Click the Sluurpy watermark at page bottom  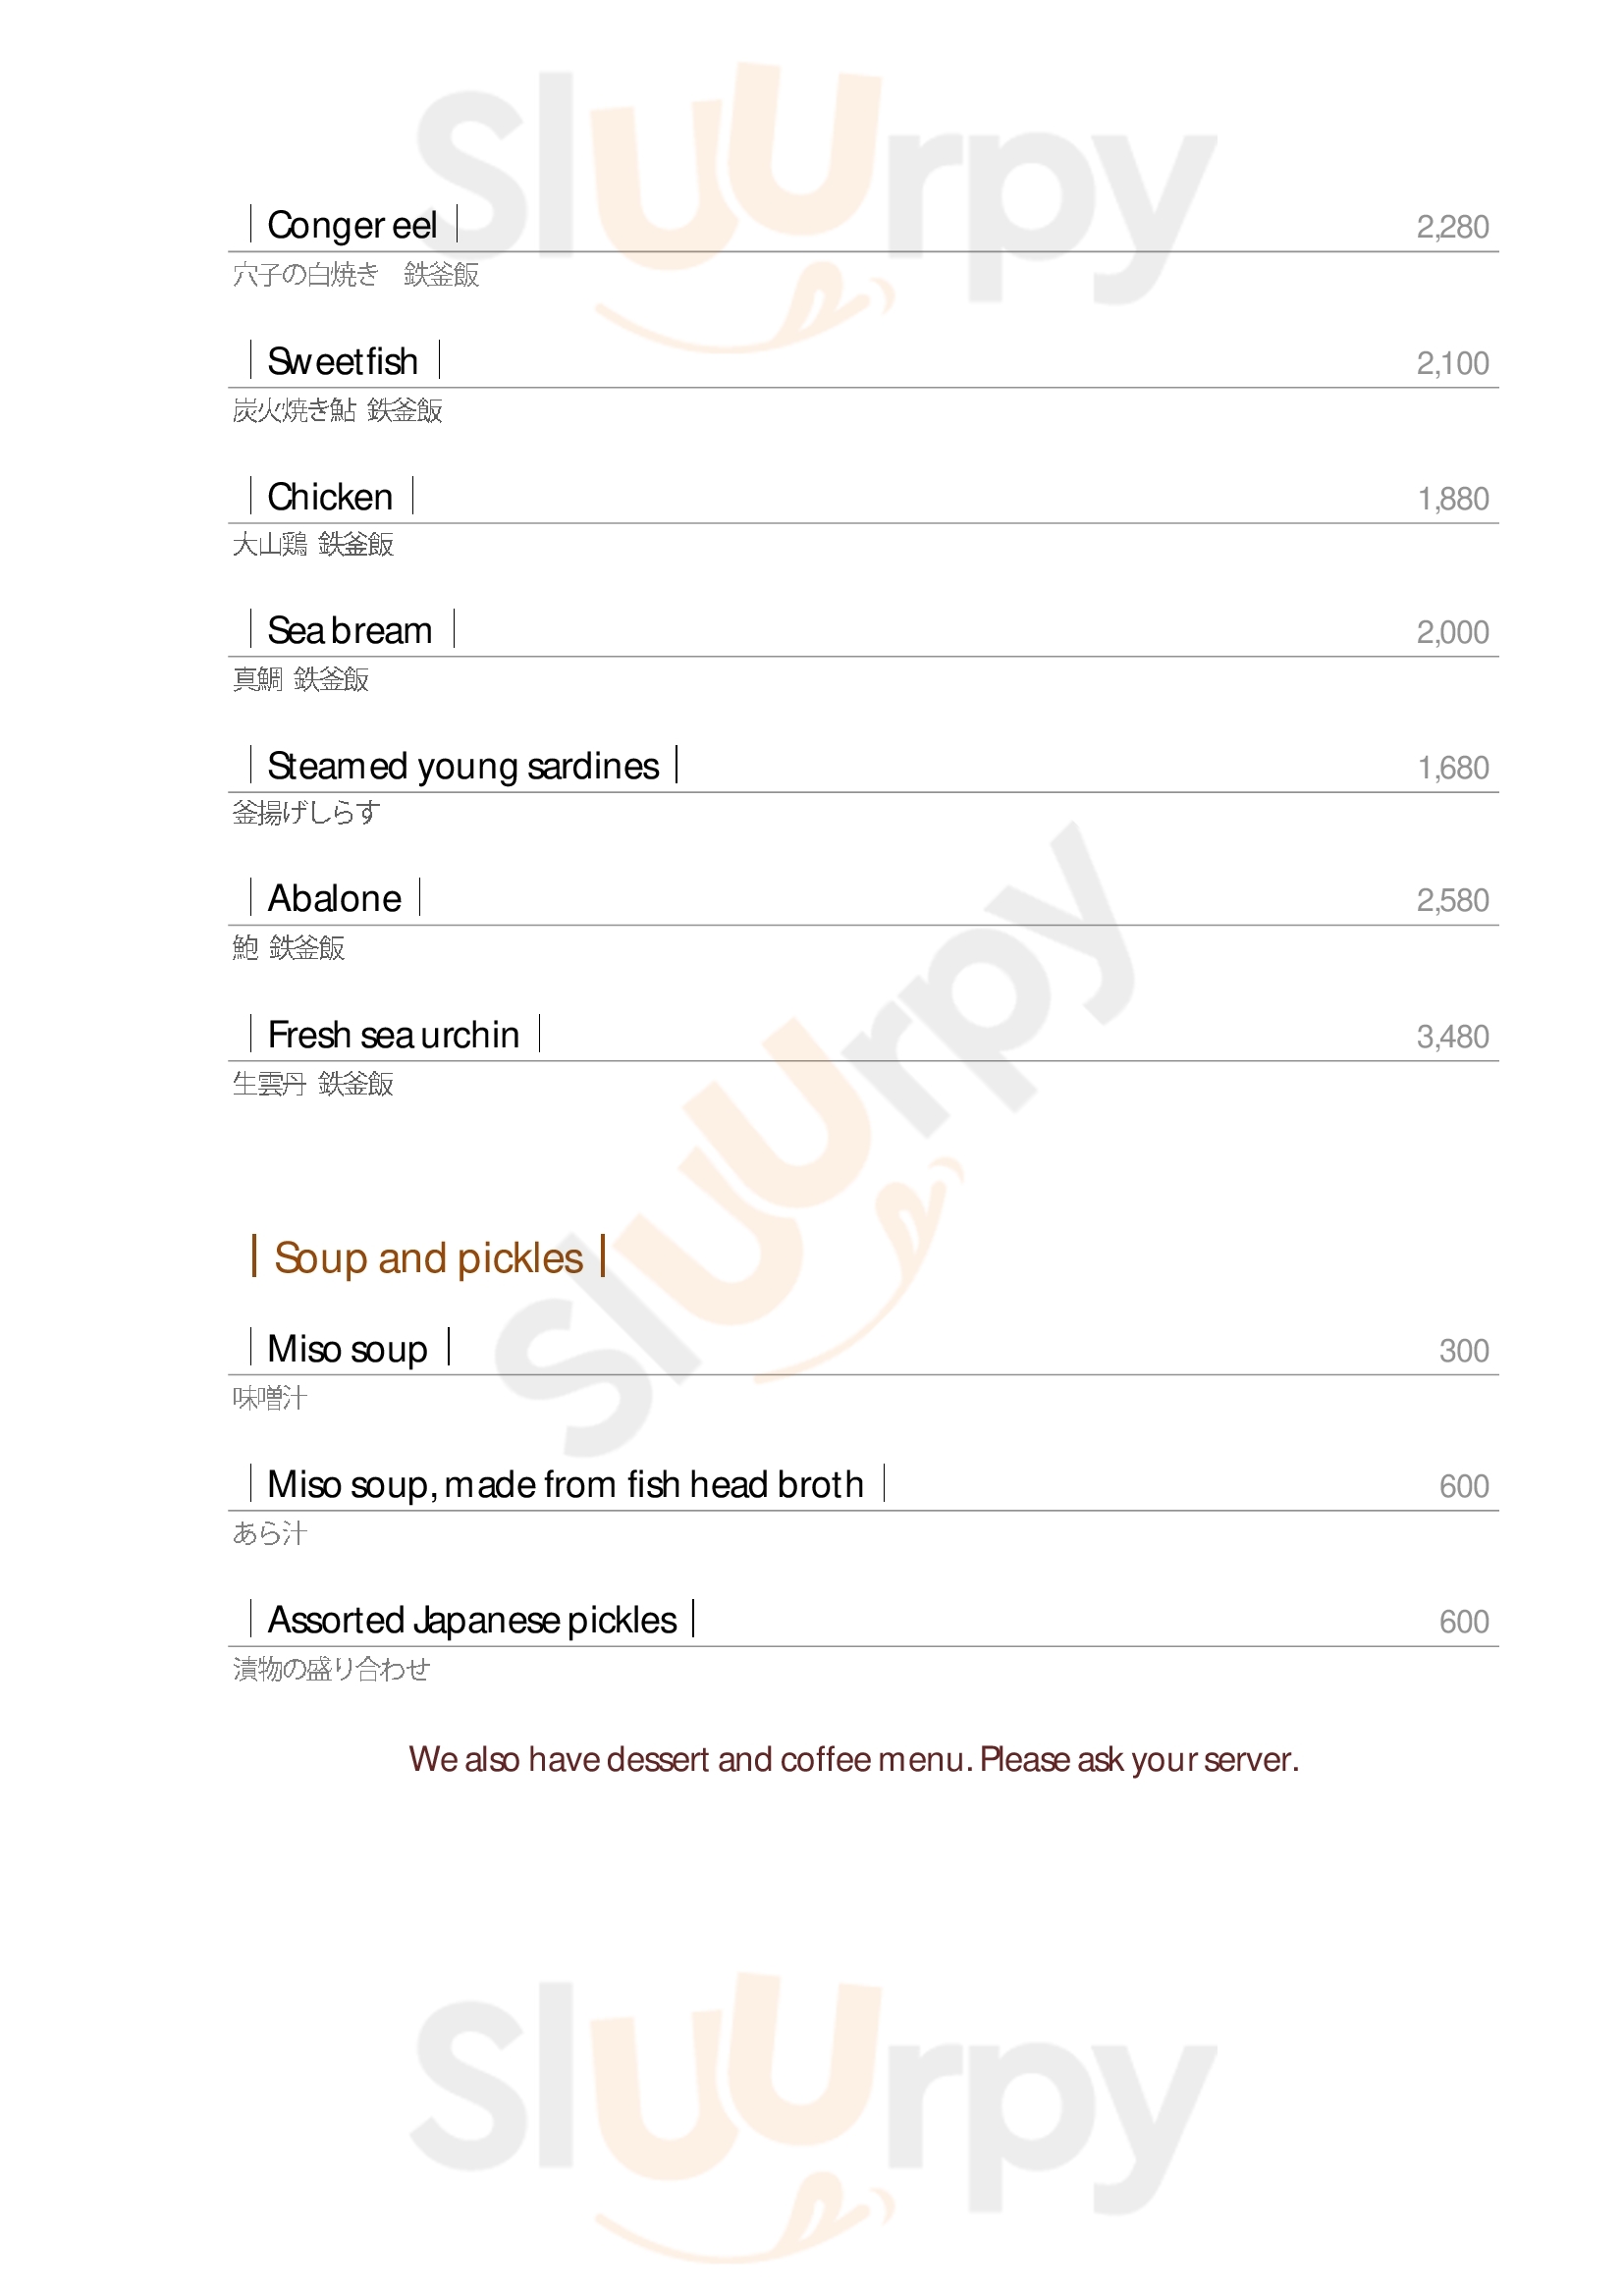[x=814, y=2100]
